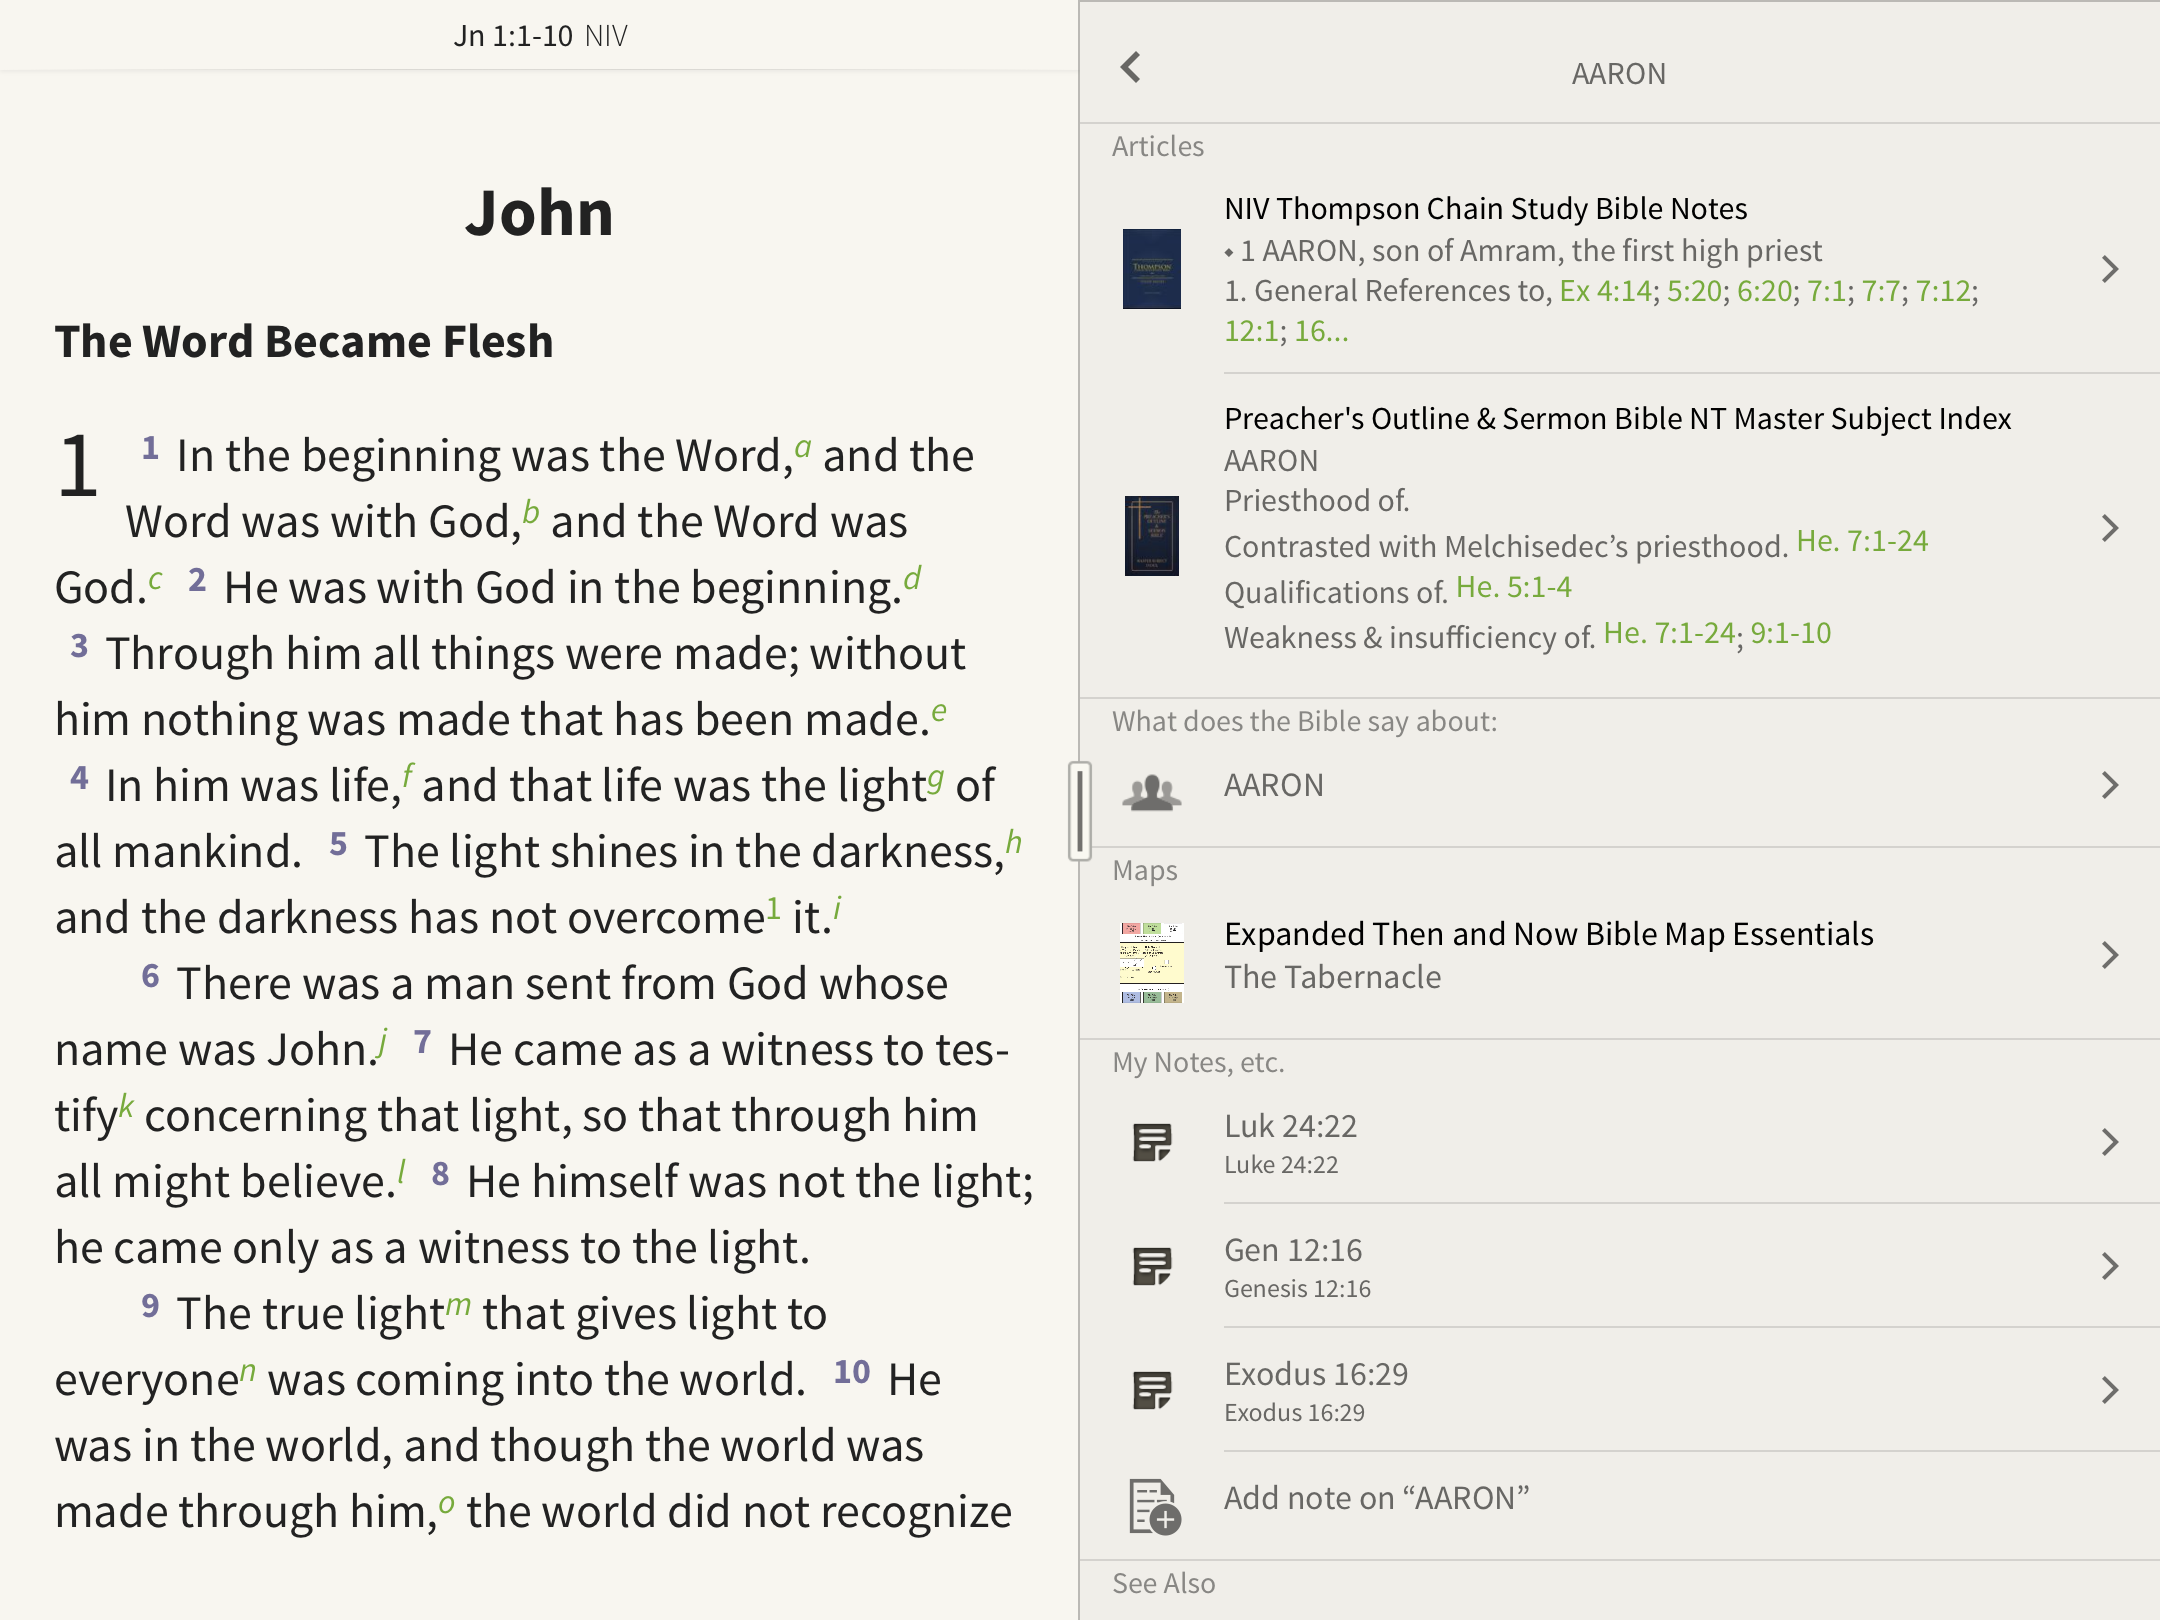Open the Tabernacle map thumbnail

pyautogui.click(x=1151, y=962)
